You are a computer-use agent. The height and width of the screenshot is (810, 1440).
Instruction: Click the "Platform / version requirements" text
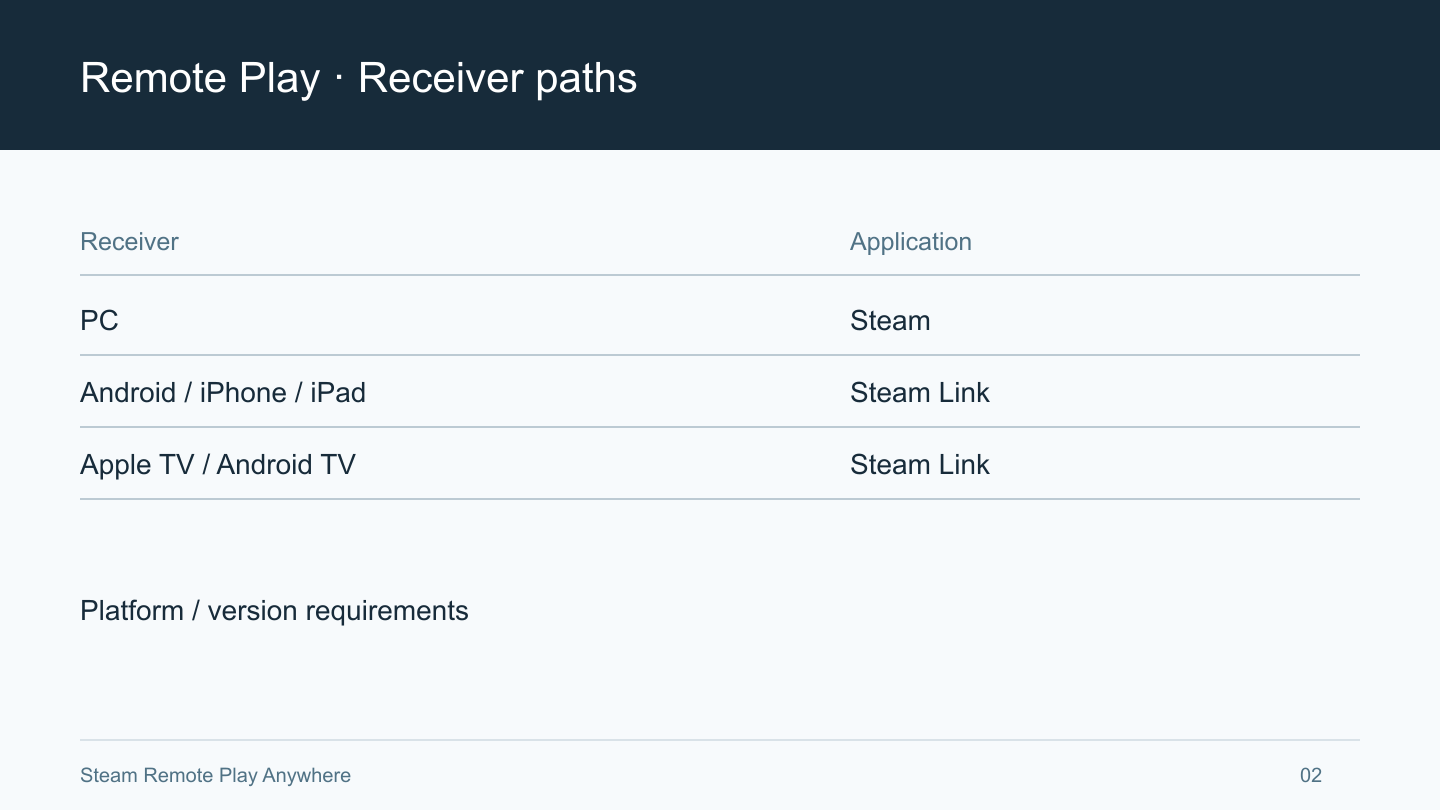point(274,611)
